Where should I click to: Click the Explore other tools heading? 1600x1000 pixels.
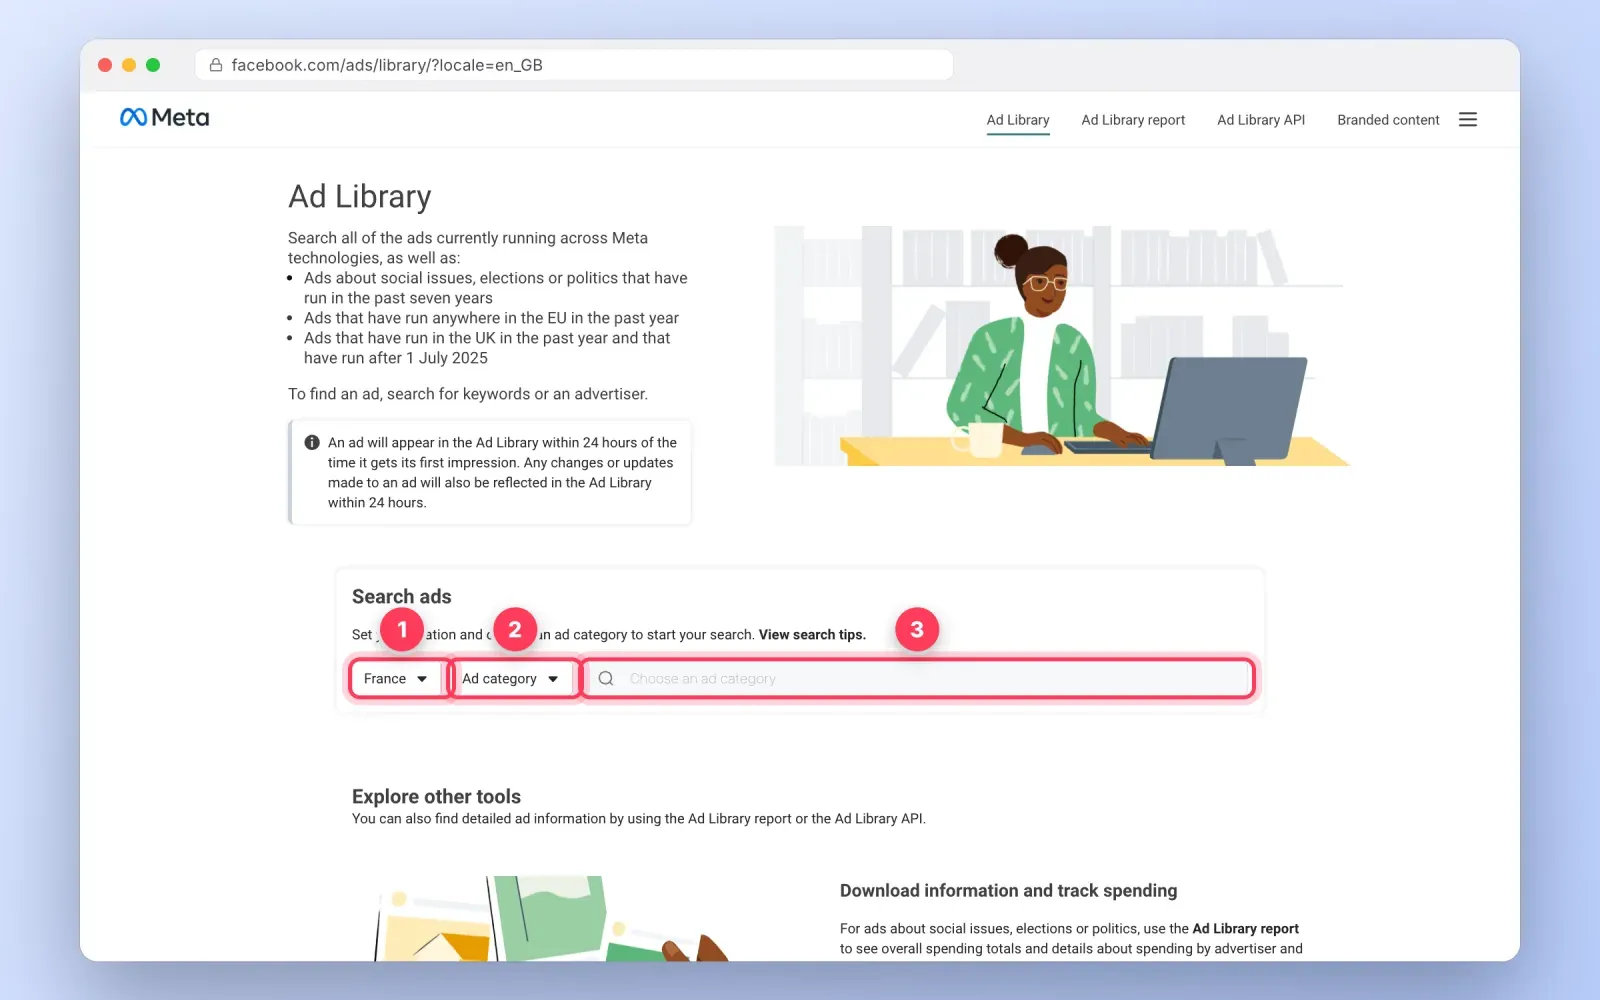pyautogui.click(x=436, y=796)
